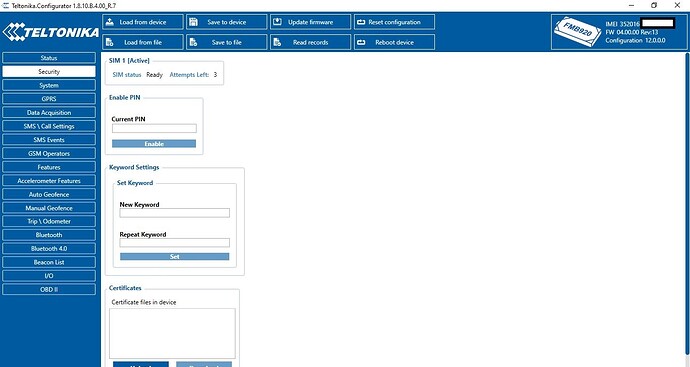The height and width of the screenshot is (367, 690).
Task: Click the Load from device icon
Action: point(110,22)
